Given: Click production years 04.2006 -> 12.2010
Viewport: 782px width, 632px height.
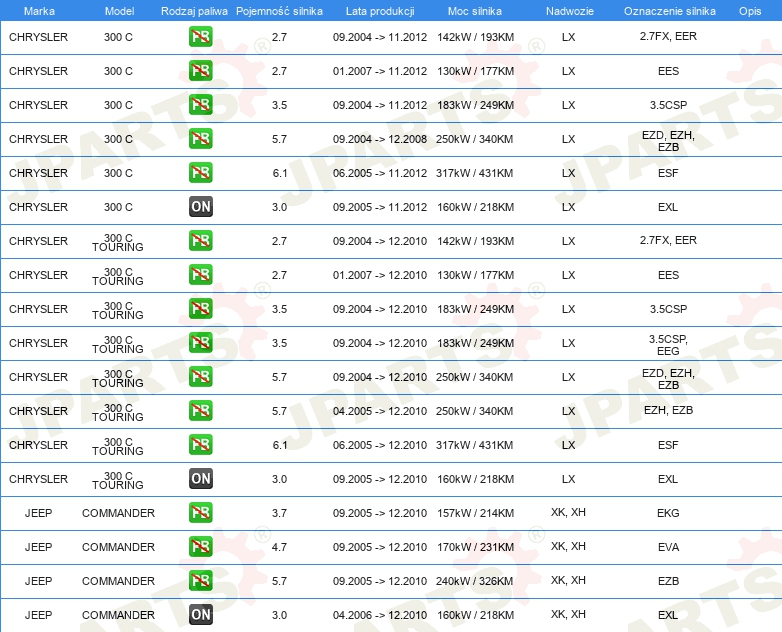Looking at the screenshot, I should pos(380,615).
